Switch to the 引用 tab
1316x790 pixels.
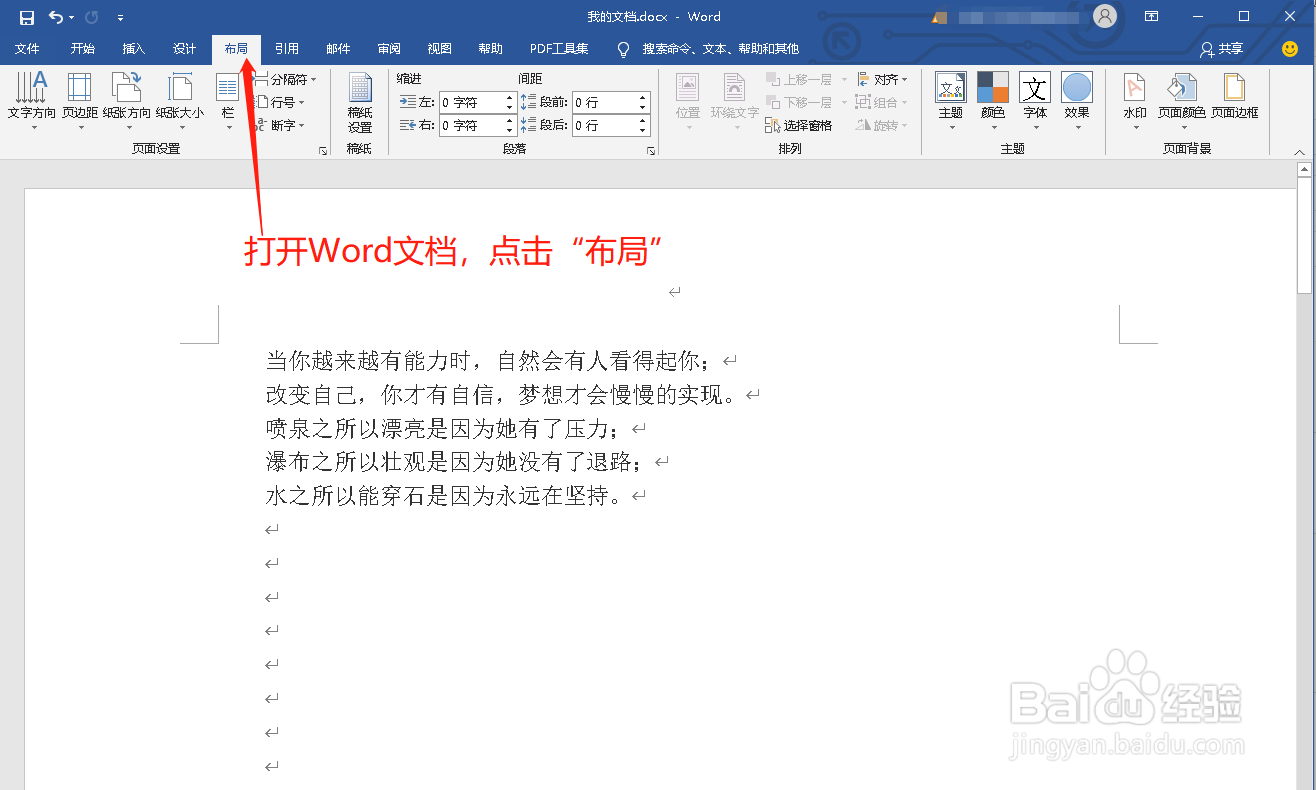point(287,48)
